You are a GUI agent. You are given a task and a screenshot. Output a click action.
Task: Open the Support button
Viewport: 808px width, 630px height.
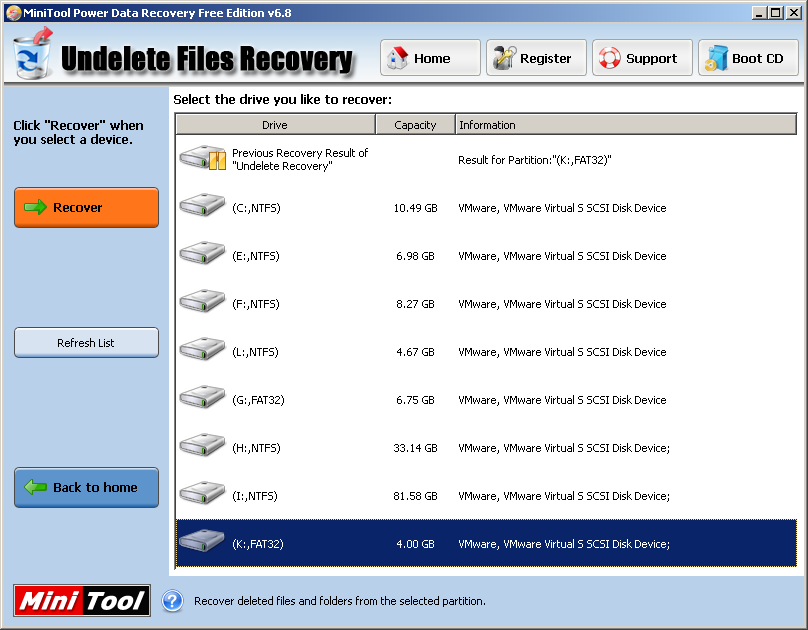642,58
